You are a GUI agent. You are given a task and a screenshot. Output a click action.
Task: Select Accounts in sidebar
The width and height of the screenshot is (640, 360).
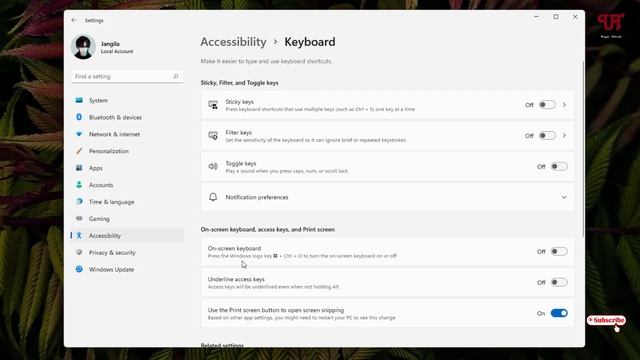[x=127, y=185]
